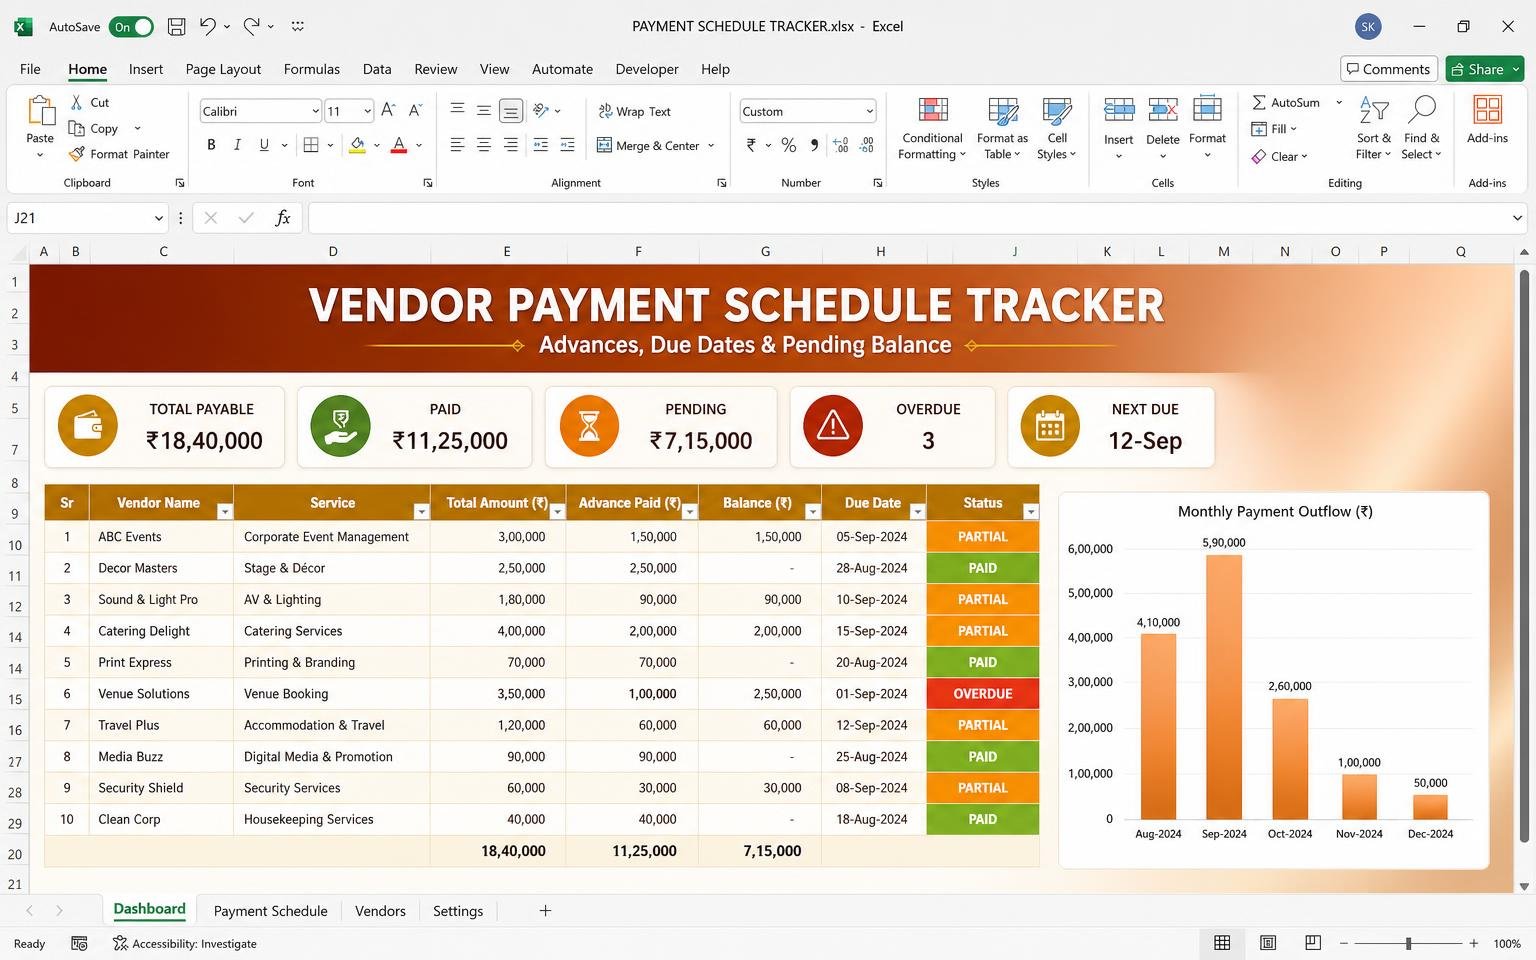Switch to Page Break Preview view in status bar

click(x=1313, y=943)
